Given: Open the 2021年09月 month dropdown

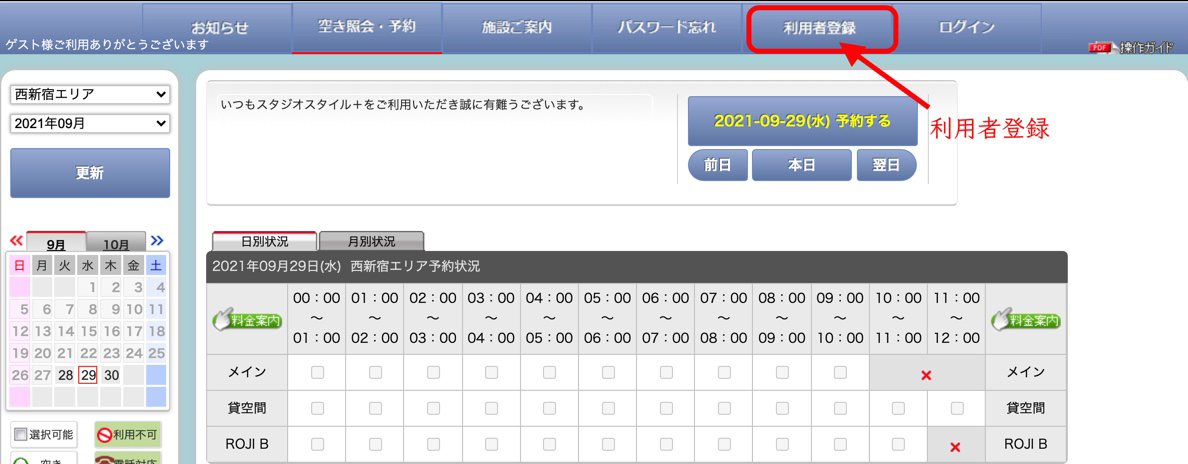Looking at the screenshot, I should click(90, 123).
